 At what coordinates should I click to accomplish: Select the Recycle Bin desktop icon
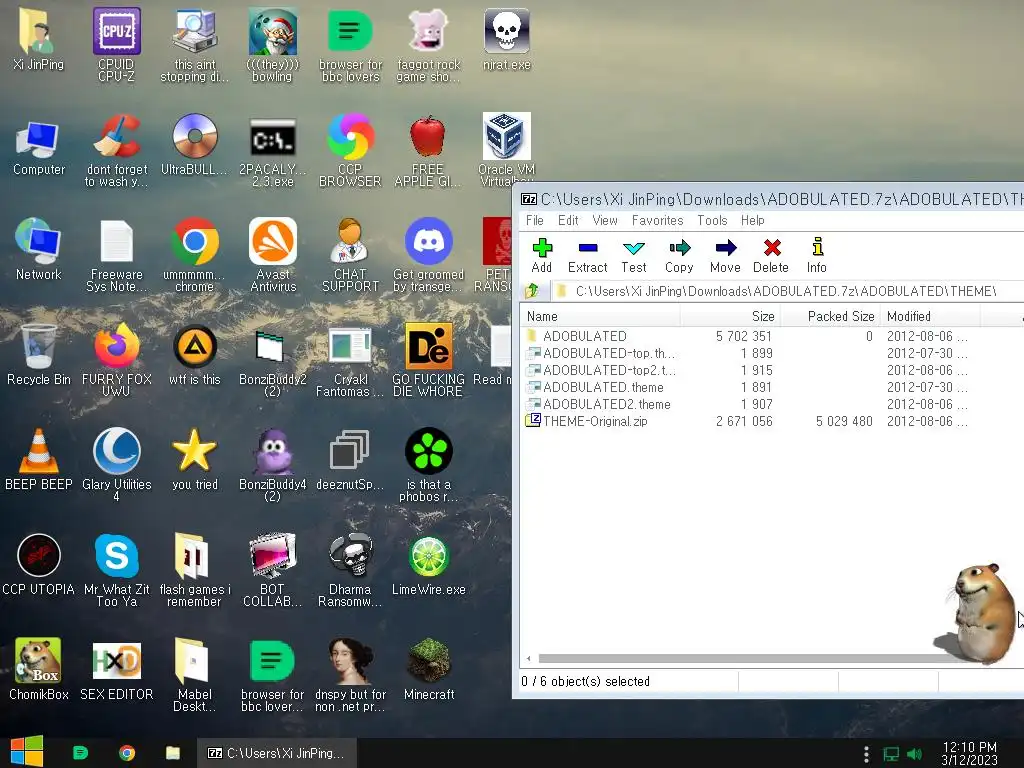coord(39,355)
